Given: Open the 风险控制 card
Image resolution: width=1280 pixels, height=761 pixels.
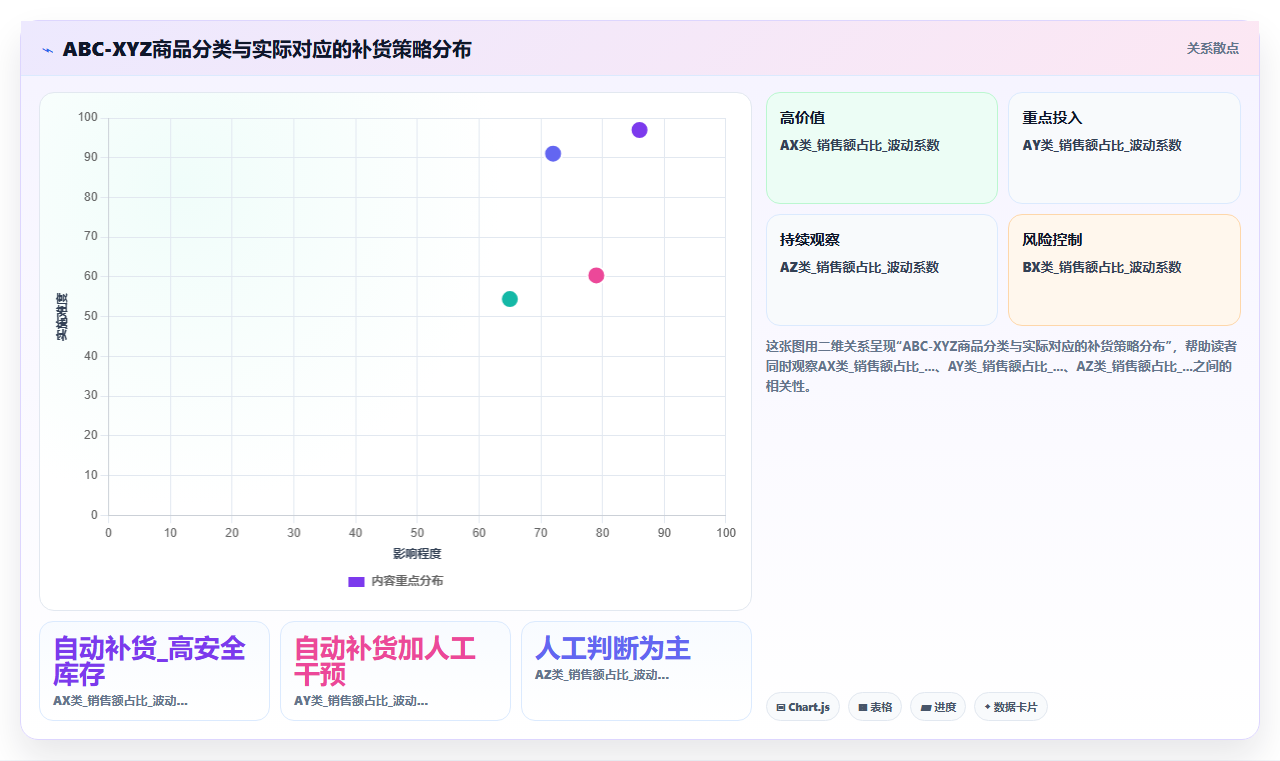Looking at the screenshot, I should pos(1124,270).
